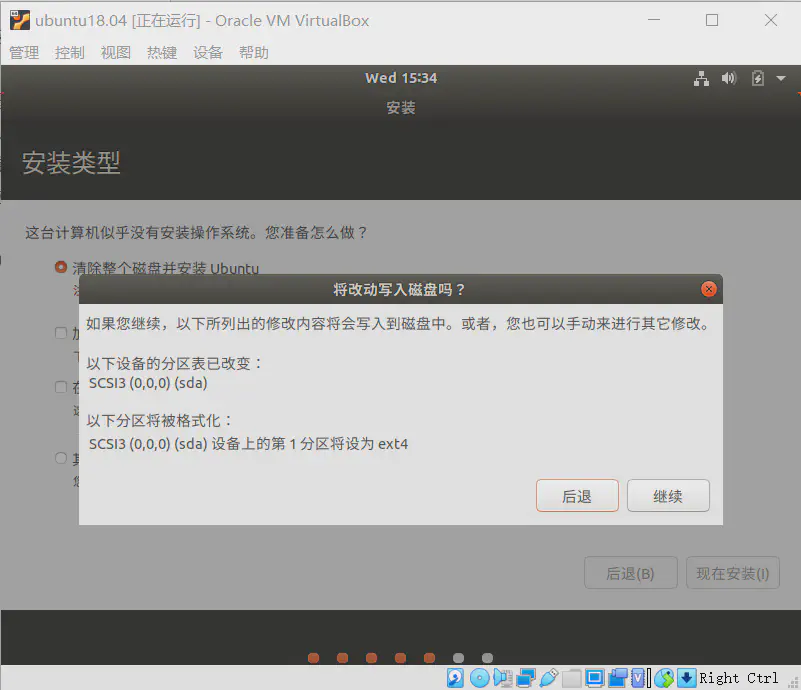Click the USB devices status icon

[x=548, y=678]
